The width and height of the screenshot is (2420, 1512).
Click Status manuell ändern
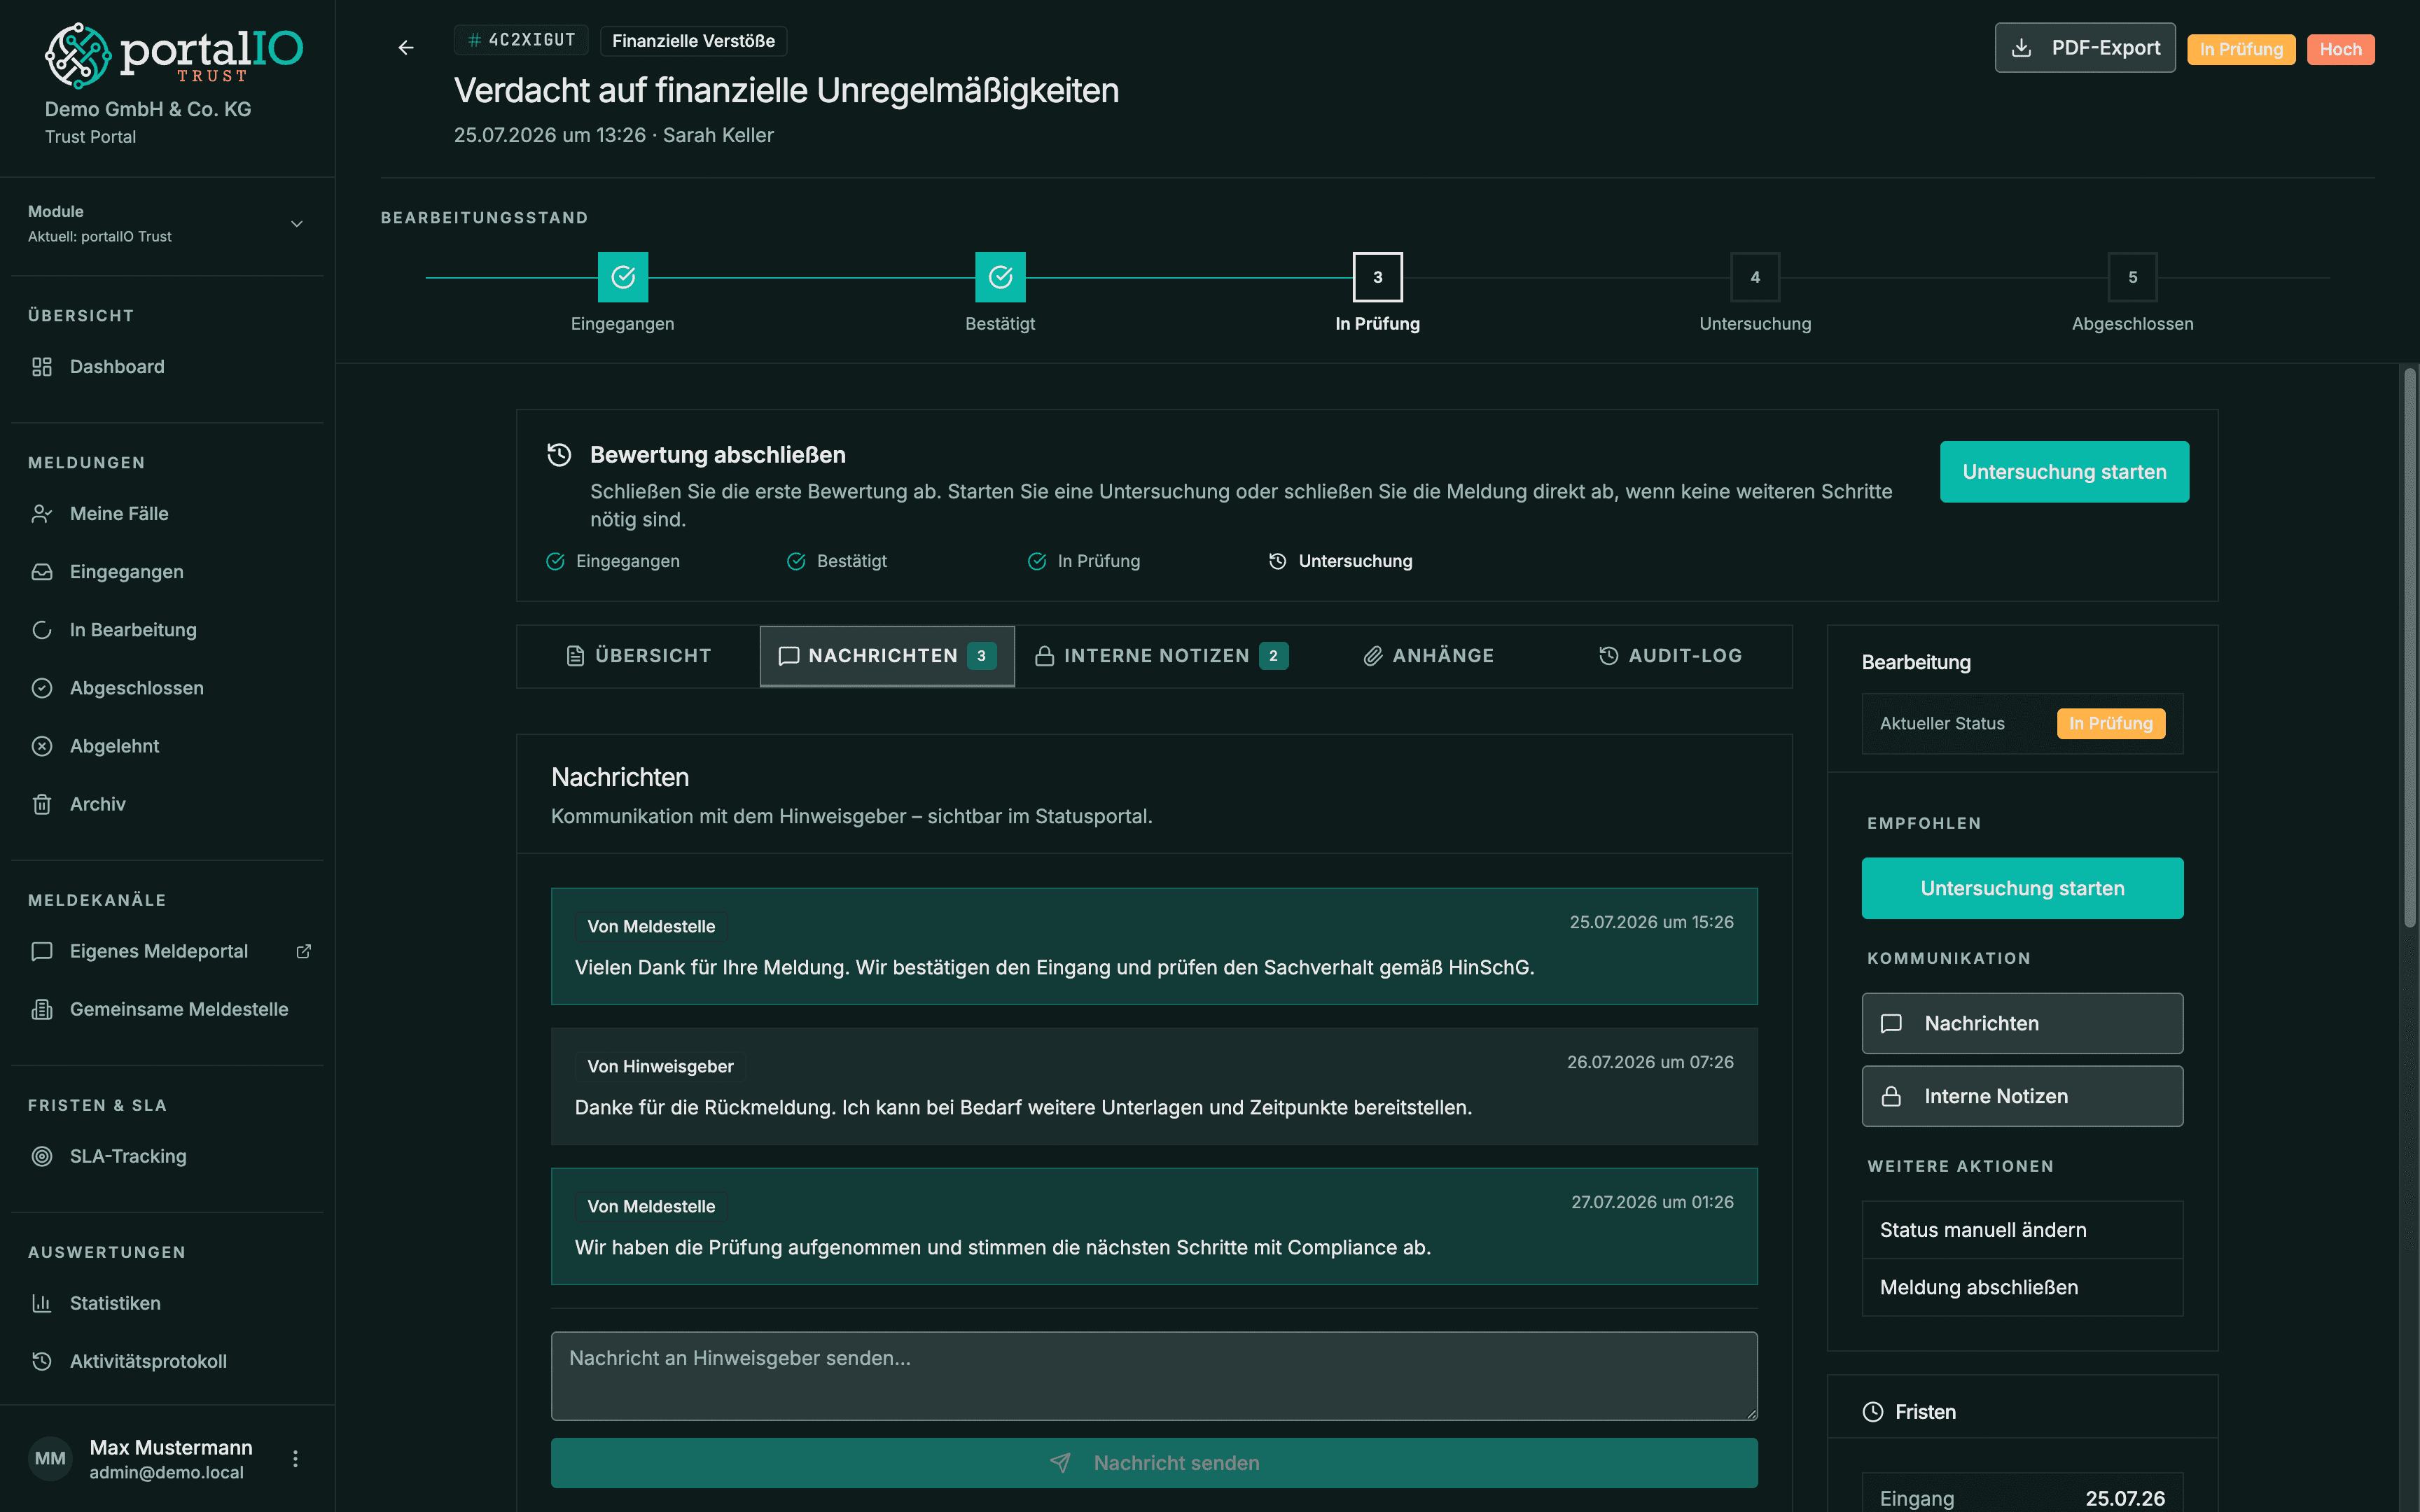2022,1230
